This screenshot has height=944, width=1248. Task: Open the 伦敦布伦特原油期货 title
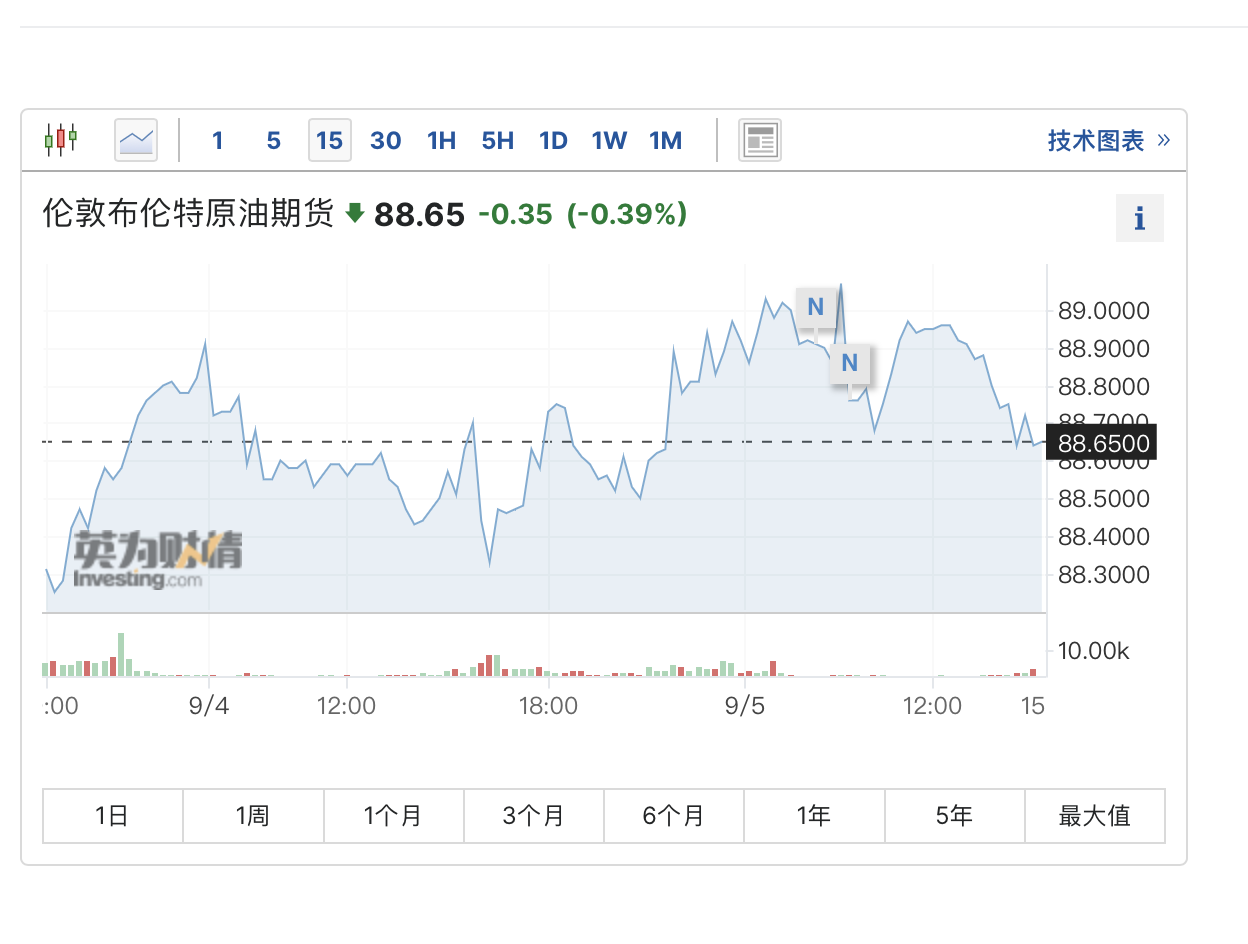(x=188, y=214)
